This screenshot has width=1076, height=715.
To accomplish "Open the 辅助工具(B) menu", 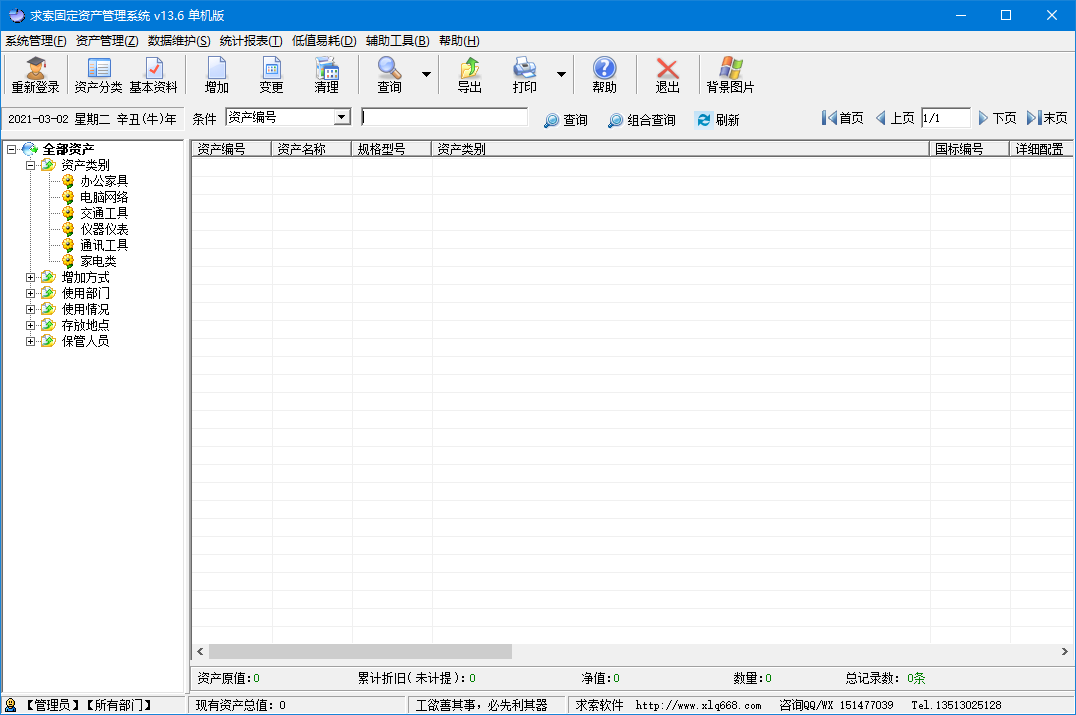I will click(x=397, y=41).
